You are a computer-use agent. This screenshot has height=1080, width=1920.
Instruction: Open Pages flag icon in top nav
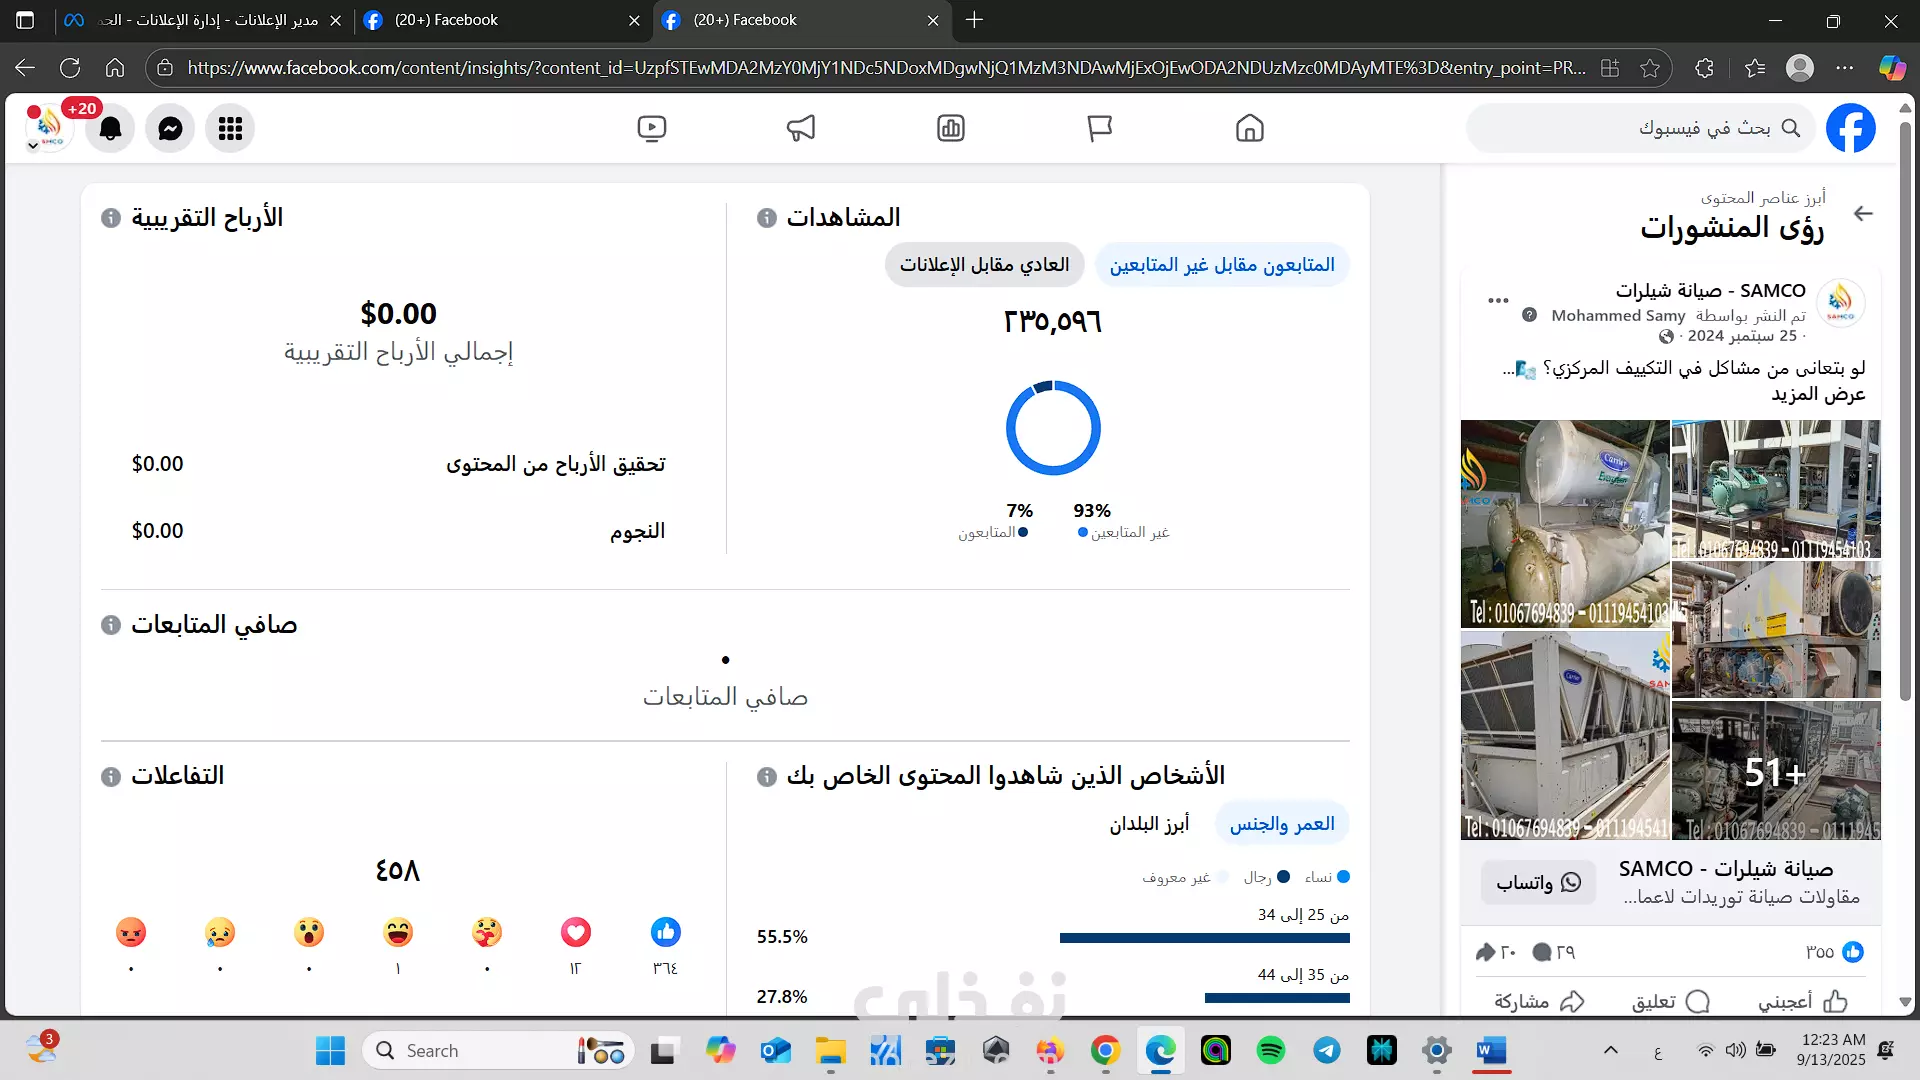[1100, 128]
